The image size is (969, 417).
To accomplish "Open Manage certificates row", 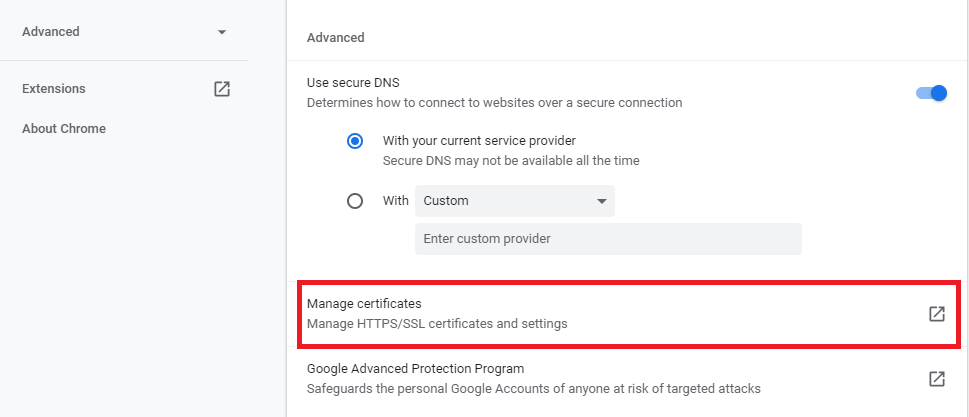I will tap(600, 314).
